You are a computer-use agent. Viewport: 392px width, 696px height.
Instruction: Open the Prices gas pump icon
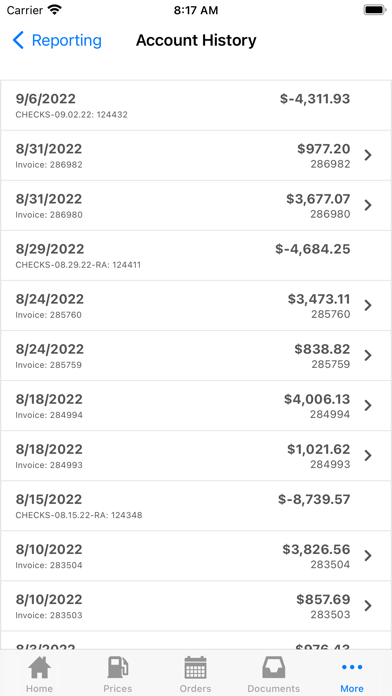coord(118,667)
